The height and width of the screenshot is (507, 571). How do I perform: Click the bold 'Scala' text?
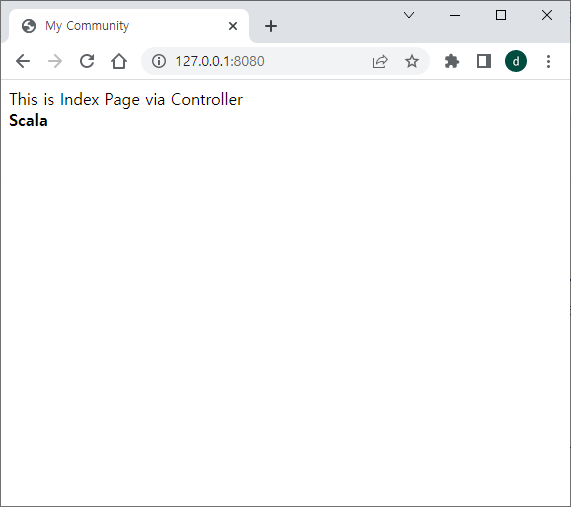coord(28,121)
